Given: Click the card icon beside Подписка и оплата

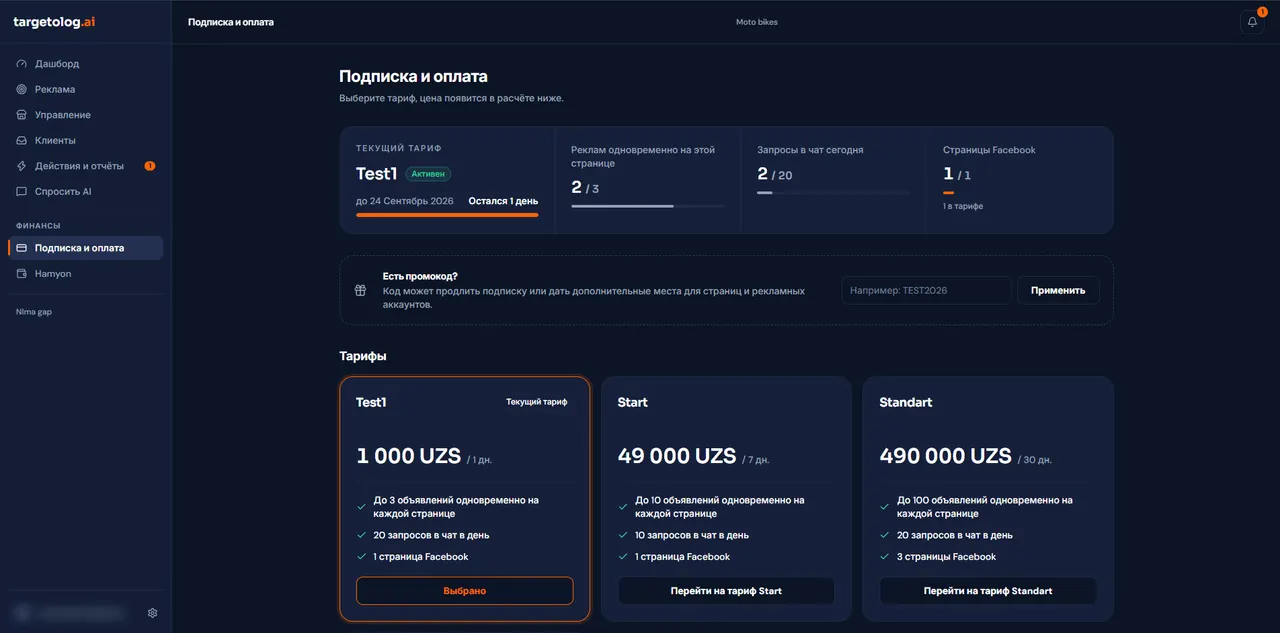Looking at the screenshot, I should coord(22,248).
